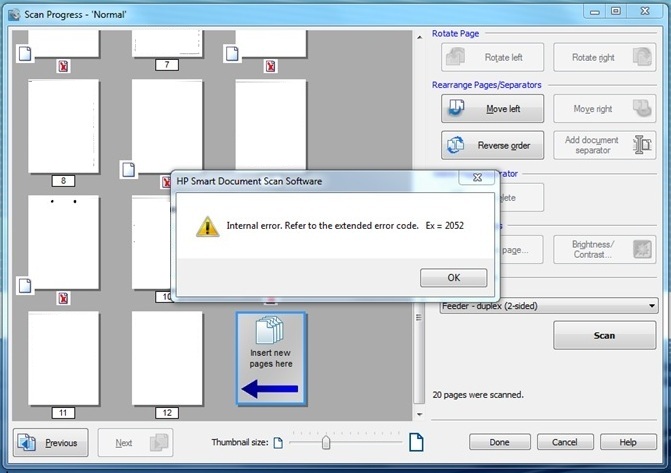
Task: Click the thumbnail pane scrollbar grip
Action: click(x=419, y=318)
